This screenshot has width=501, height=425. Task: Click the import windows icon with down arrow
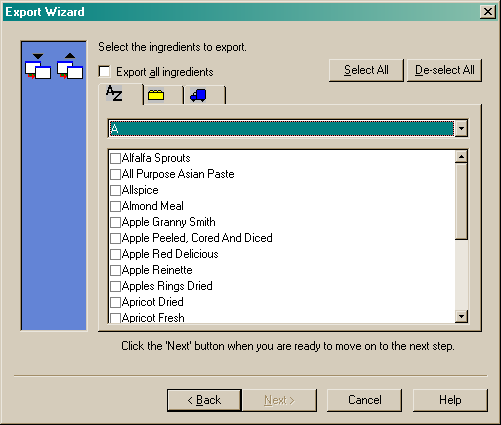[x=38, y=66]
